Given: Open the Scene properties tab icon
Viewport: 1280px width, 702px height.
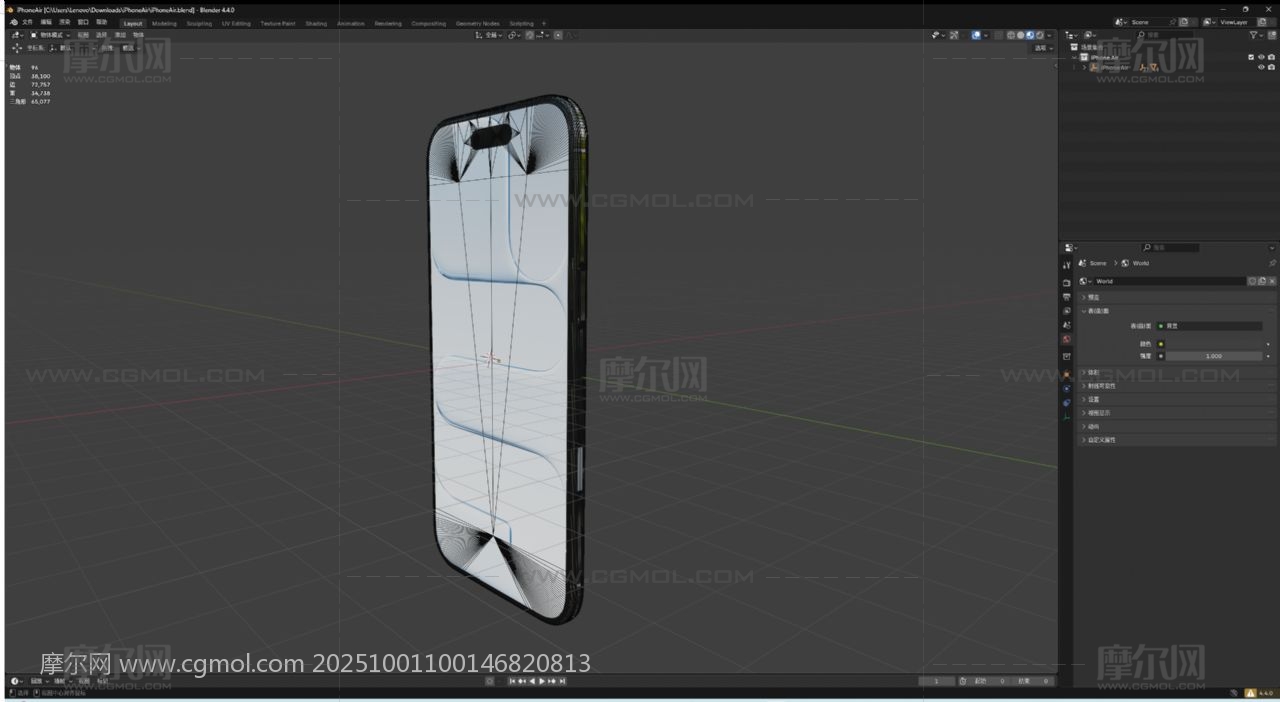Looking at the screenshot, I should click(1066, 325).
